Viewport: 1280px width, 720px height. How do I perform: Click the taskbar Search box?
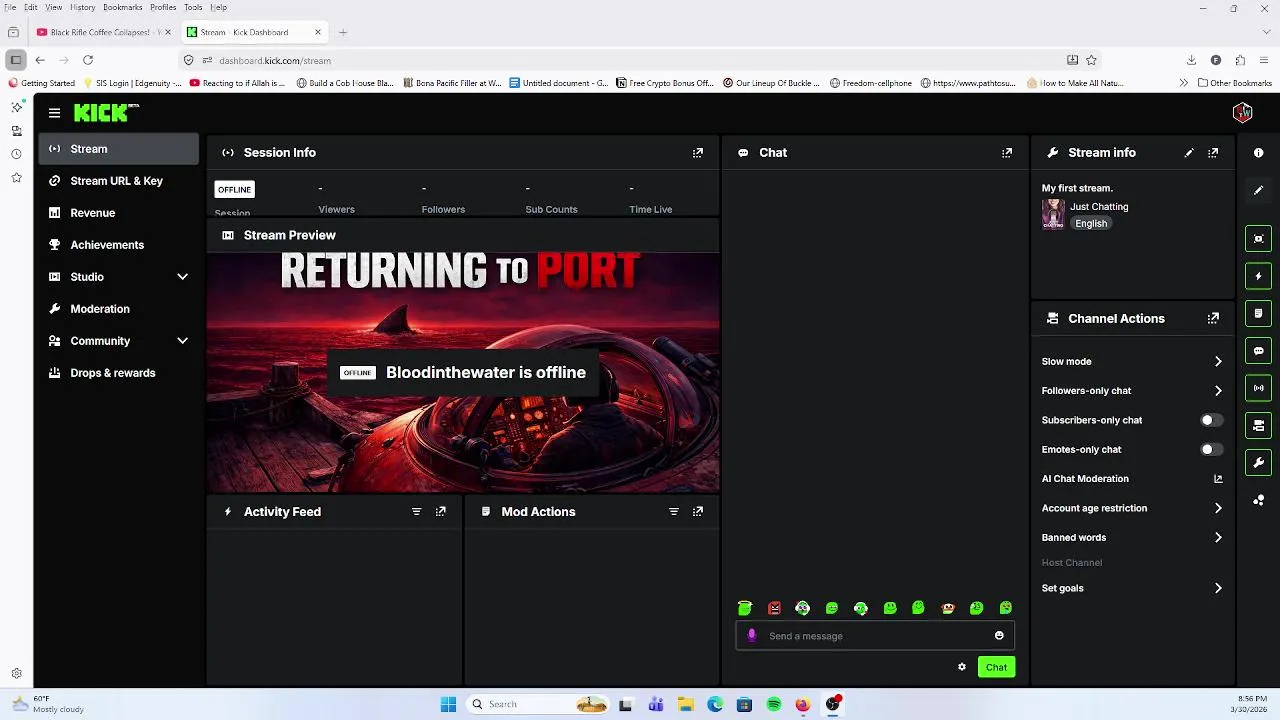coord(538,704)
